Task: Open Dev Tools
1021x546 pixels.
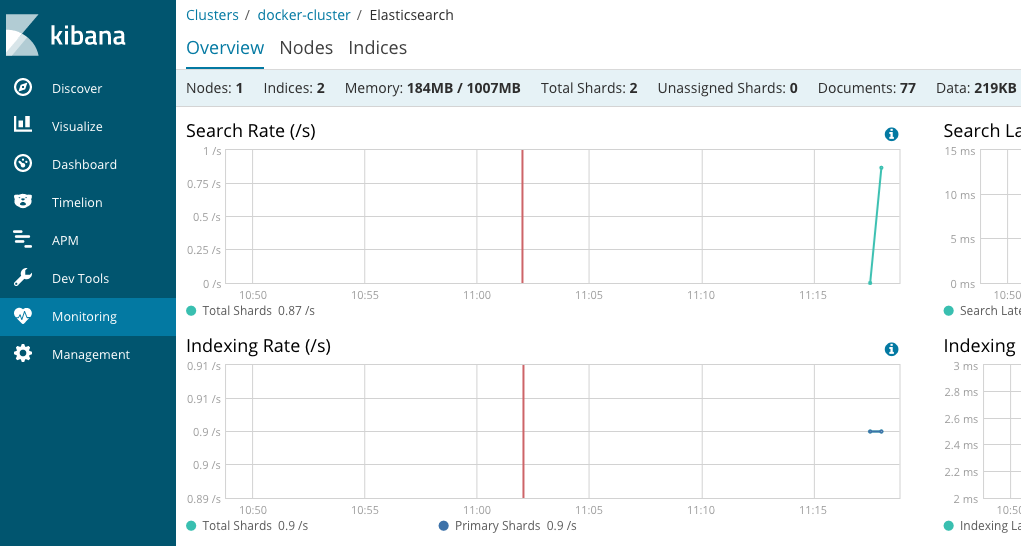Action: (88, 279)
